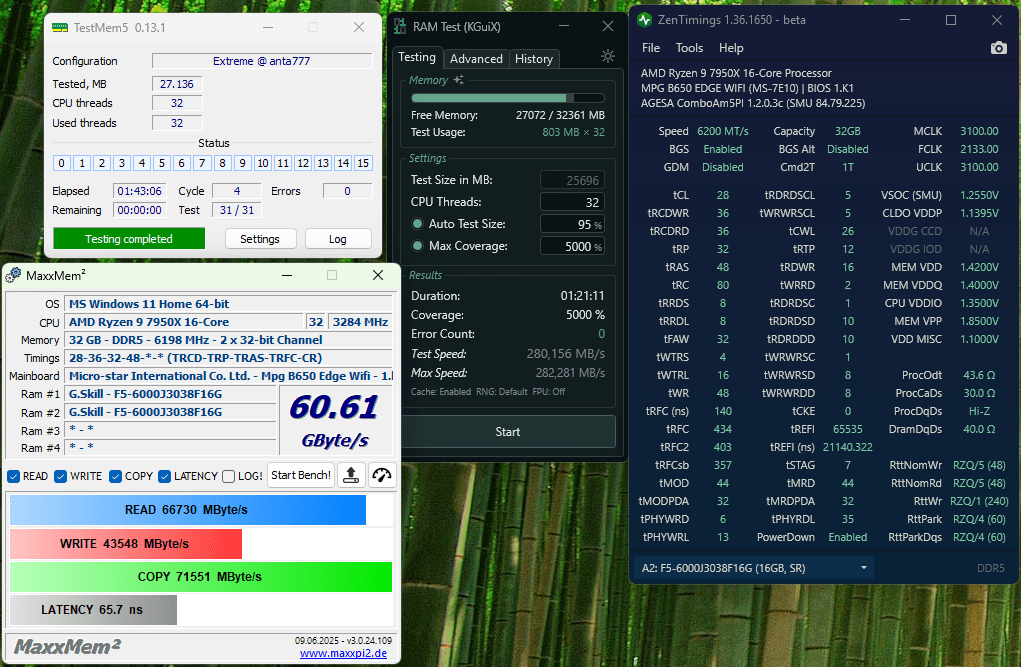The width and height of the screenshot is (1021, 667).
Task: Click the Elapsed 01:43:06 field
Action: [139, 191]
